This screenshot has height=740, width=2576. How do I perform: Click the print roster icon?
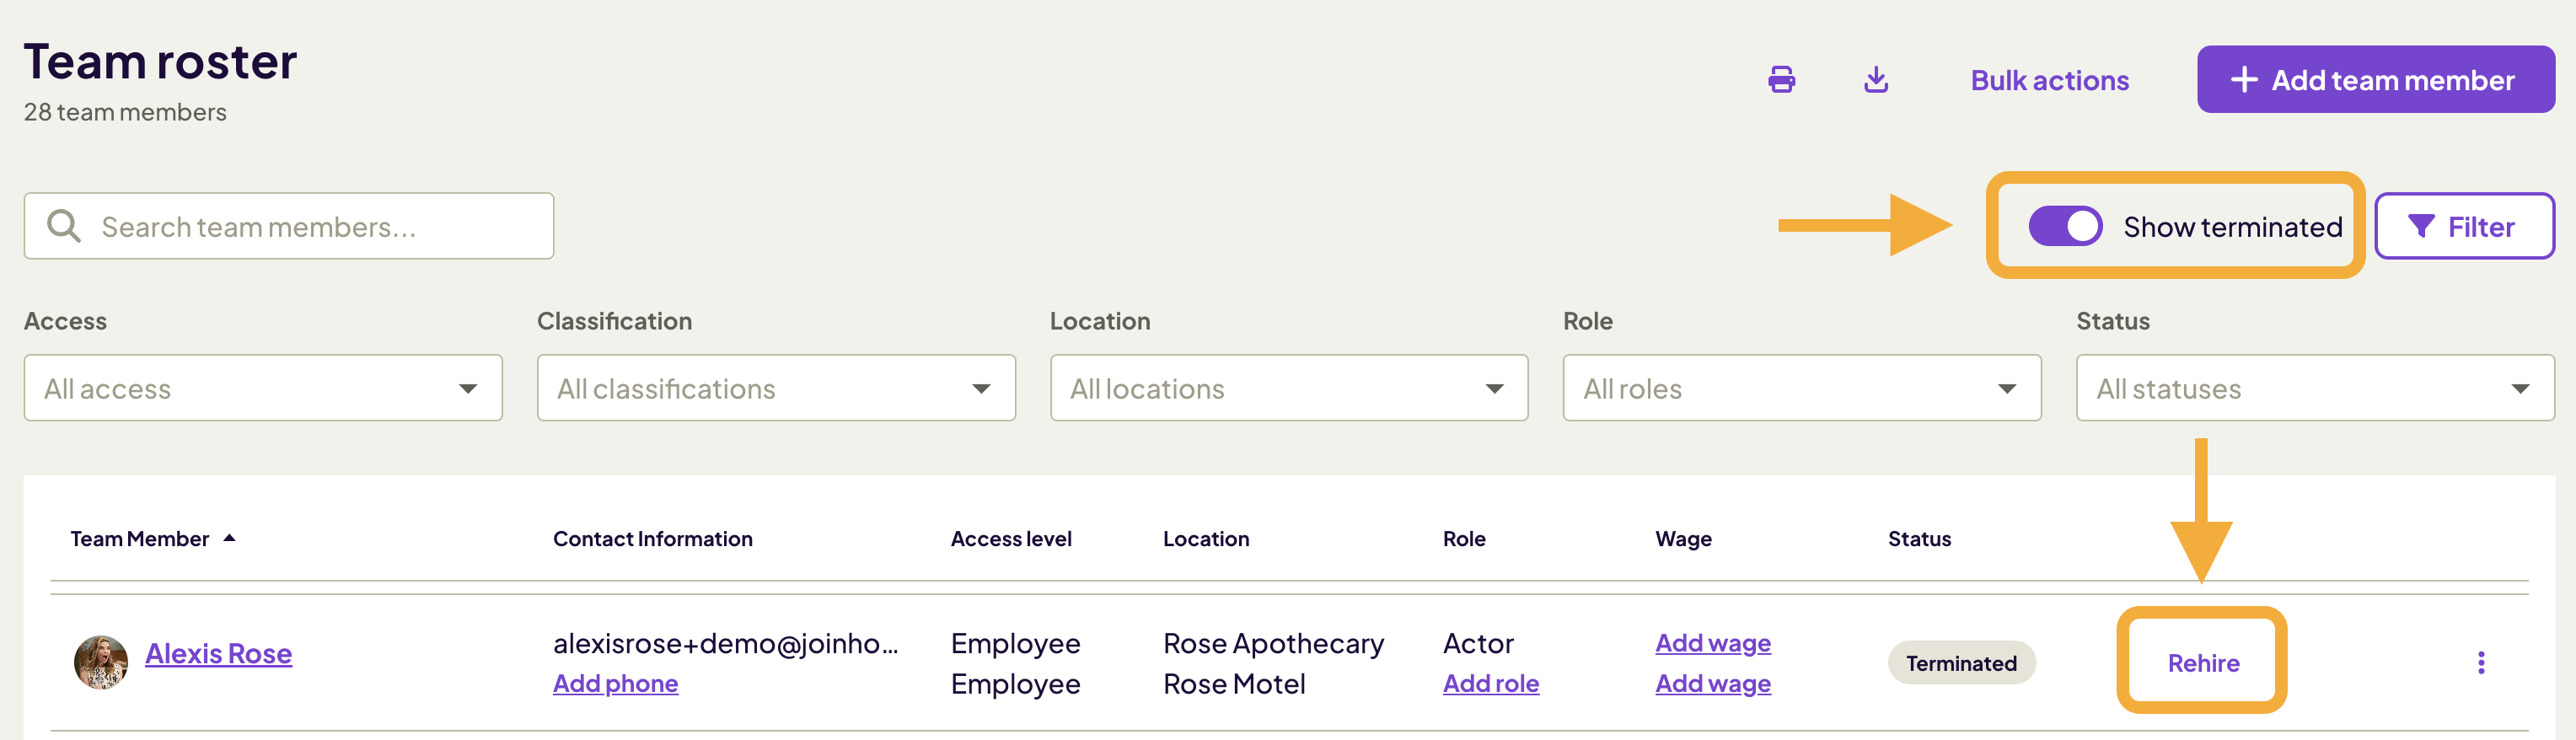click(1781, 80)
